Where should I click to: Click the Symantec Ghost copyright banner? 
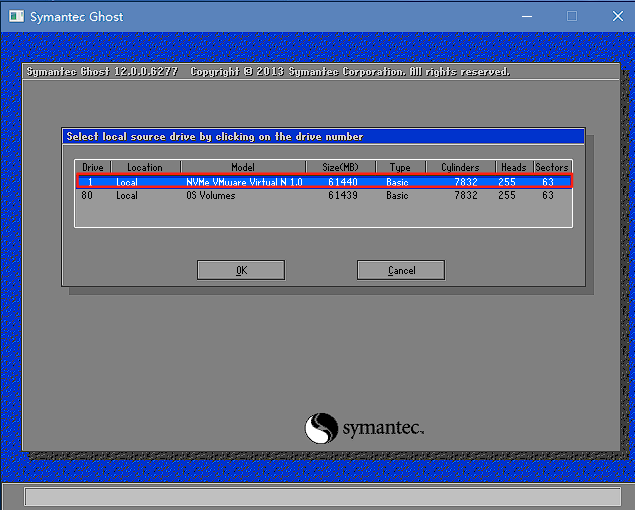(268, 72)
